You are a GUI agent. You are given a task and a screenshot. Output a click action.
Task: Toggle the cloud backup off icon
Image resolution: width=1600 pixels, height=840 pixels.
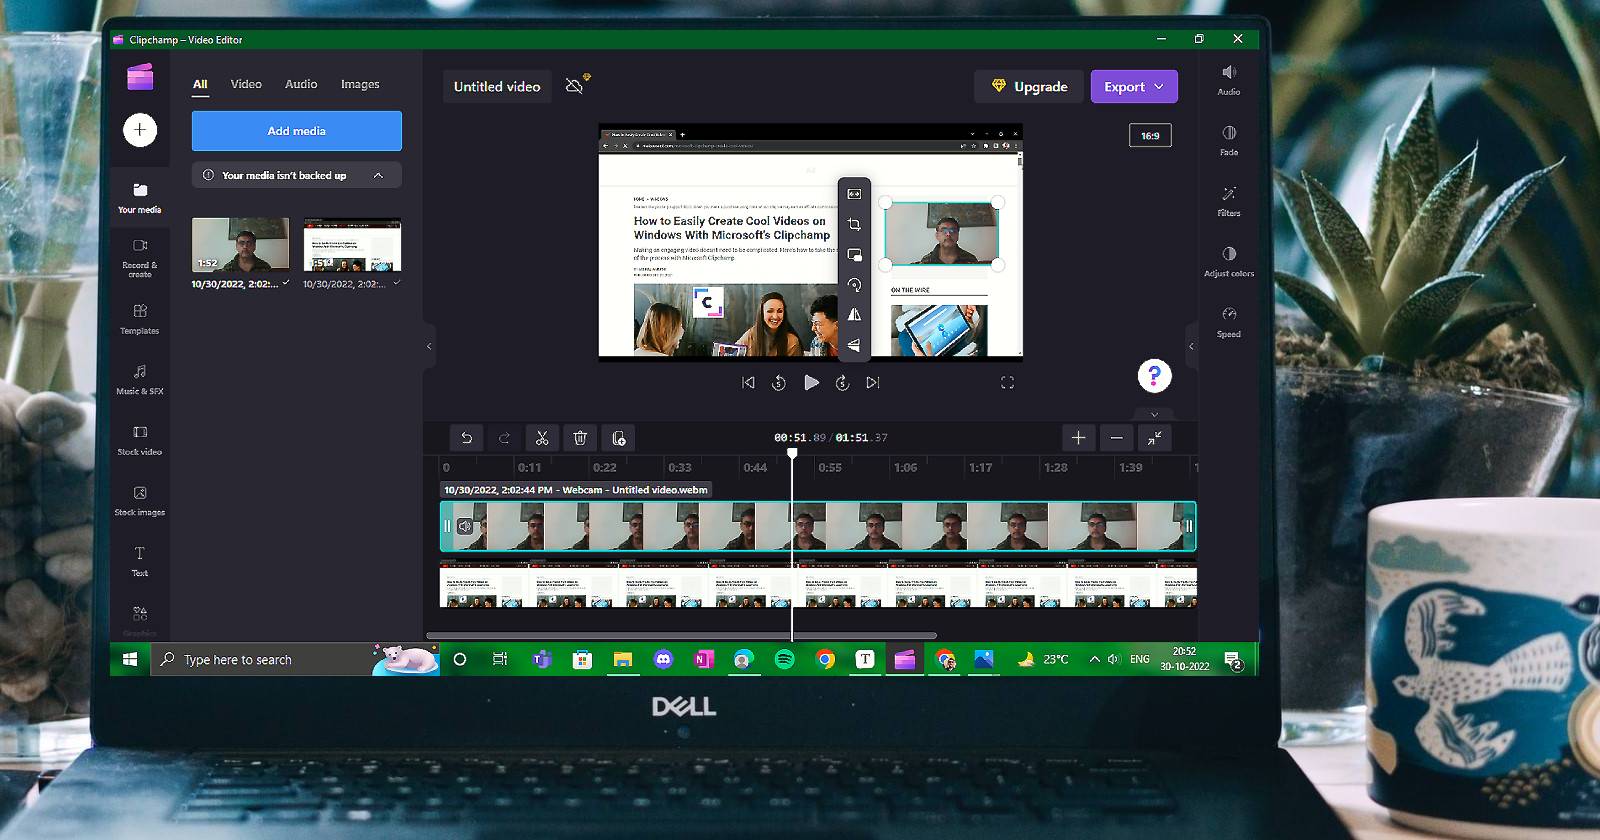click(x=576, y=85)
